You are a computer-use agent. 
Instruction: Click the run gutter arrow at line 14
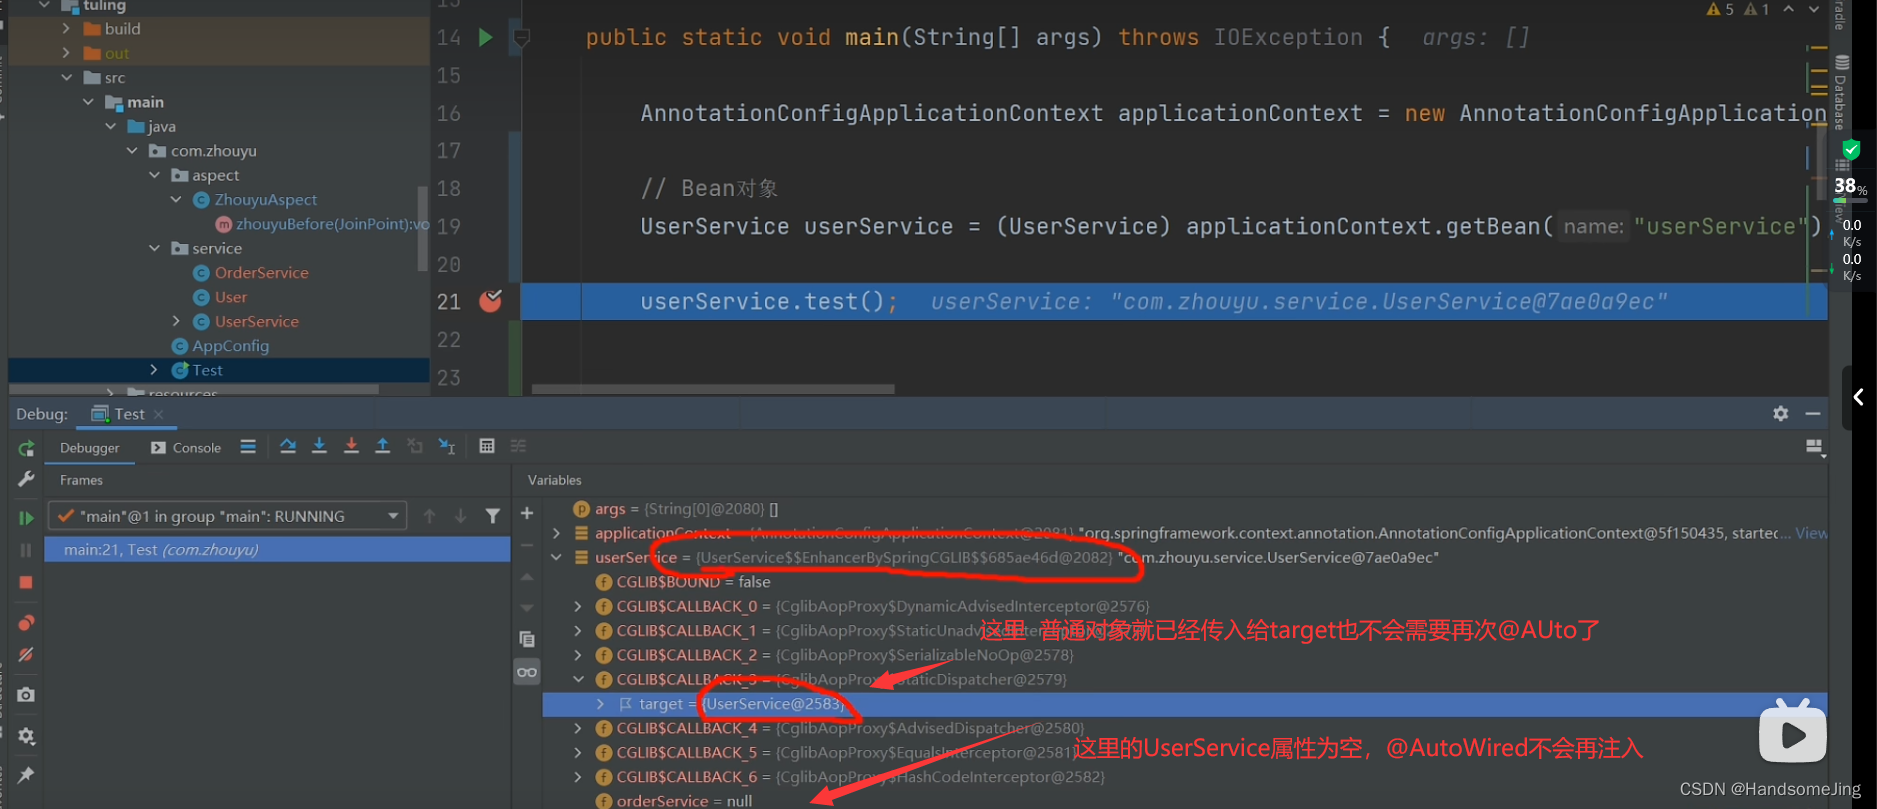(485, 38)
